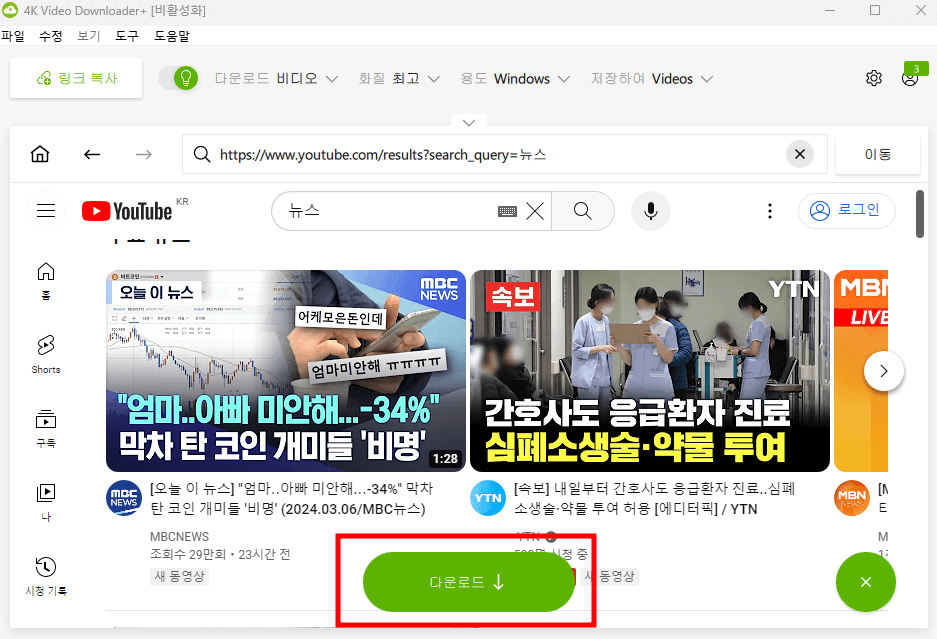The height and width of the screenshot is (639, 937).
Task: Click the MBC NEWS channel avatar
Action: point(124,498)
